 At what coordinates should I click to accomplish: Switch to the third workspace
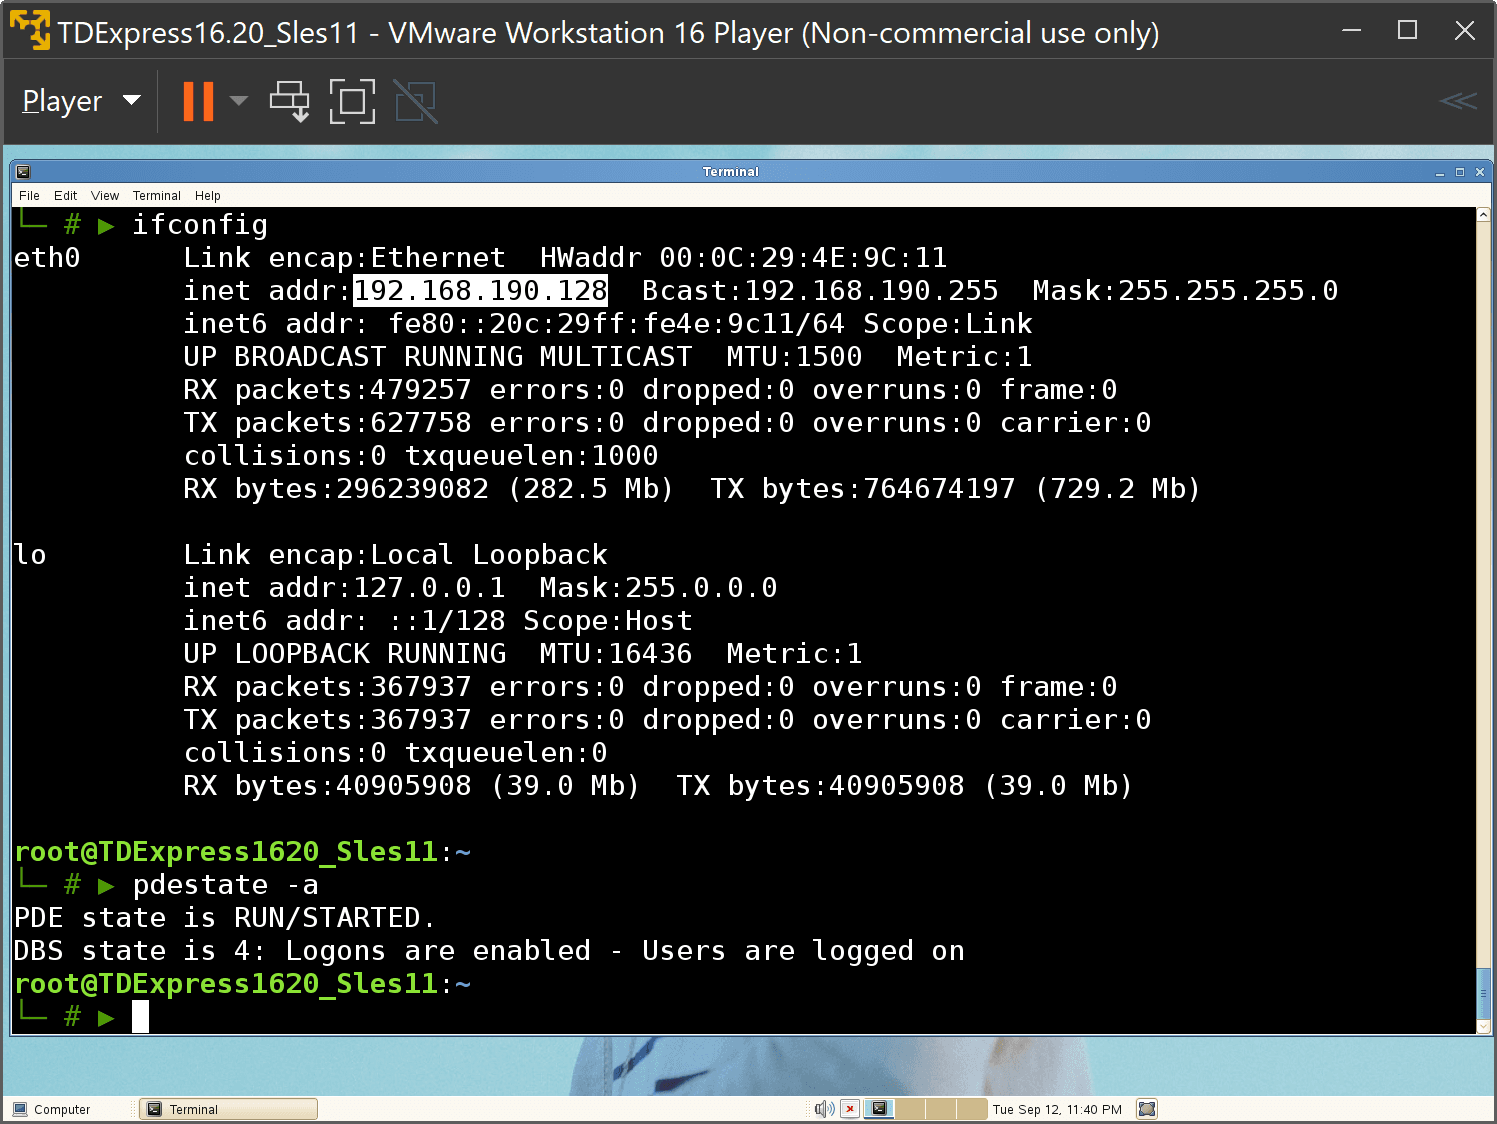pyautogui.click(x=941, y=1109)
